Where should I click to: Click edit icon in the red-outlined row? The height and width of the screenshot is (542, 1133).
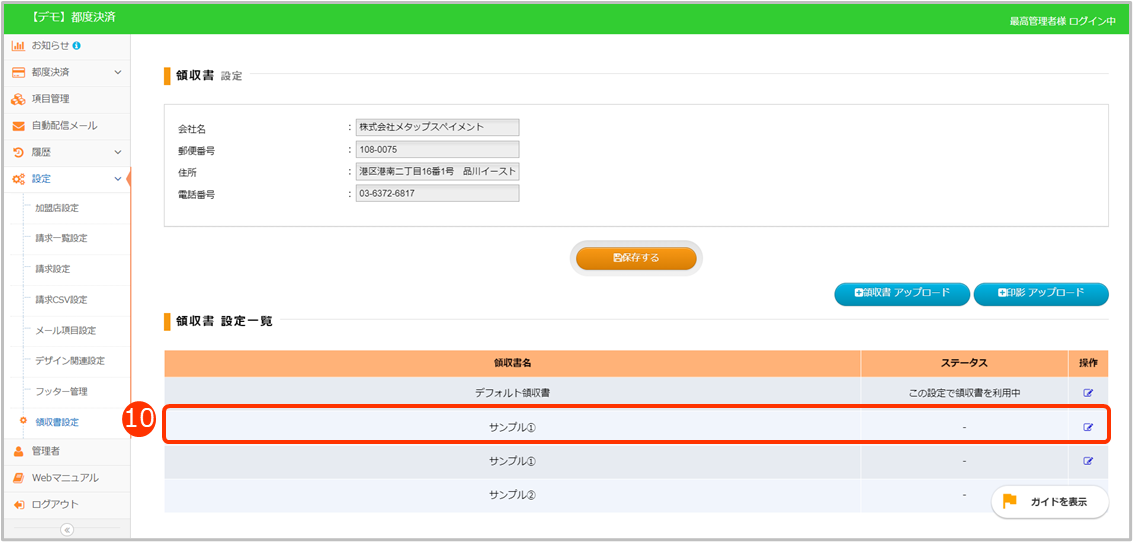tap(1088, 427)
